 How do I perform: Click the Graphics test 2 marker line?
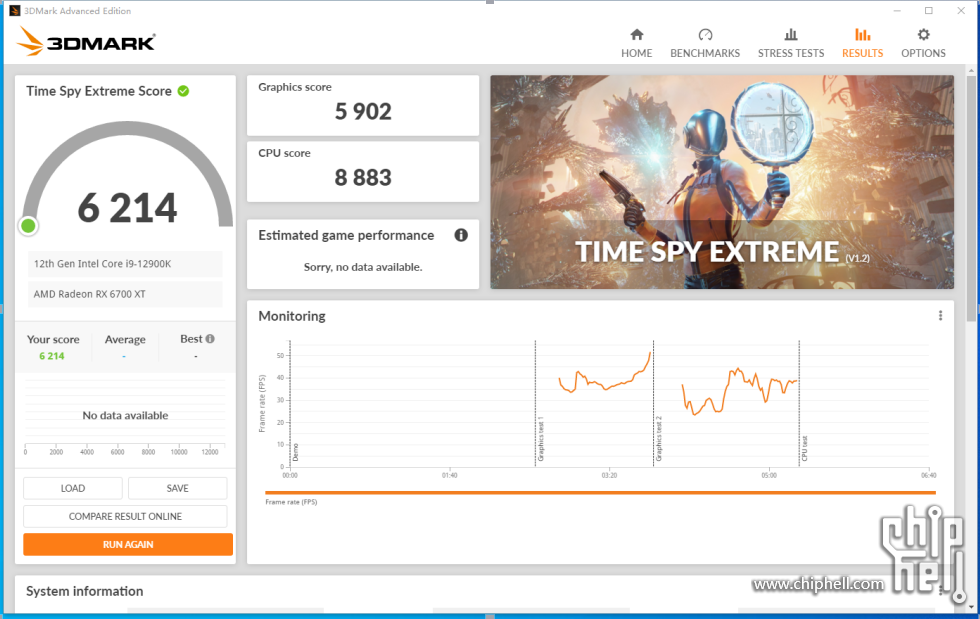(x=654, y=403)
